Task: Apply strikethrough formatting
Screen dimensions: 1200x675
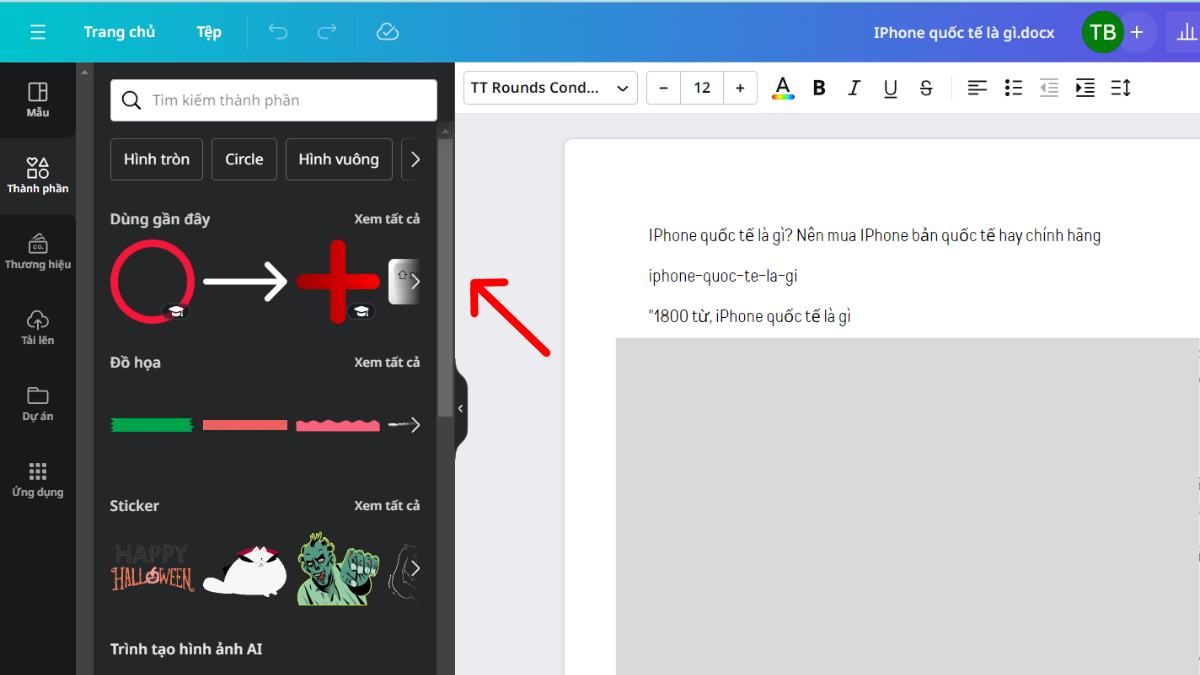Action: tap(926, 88)
